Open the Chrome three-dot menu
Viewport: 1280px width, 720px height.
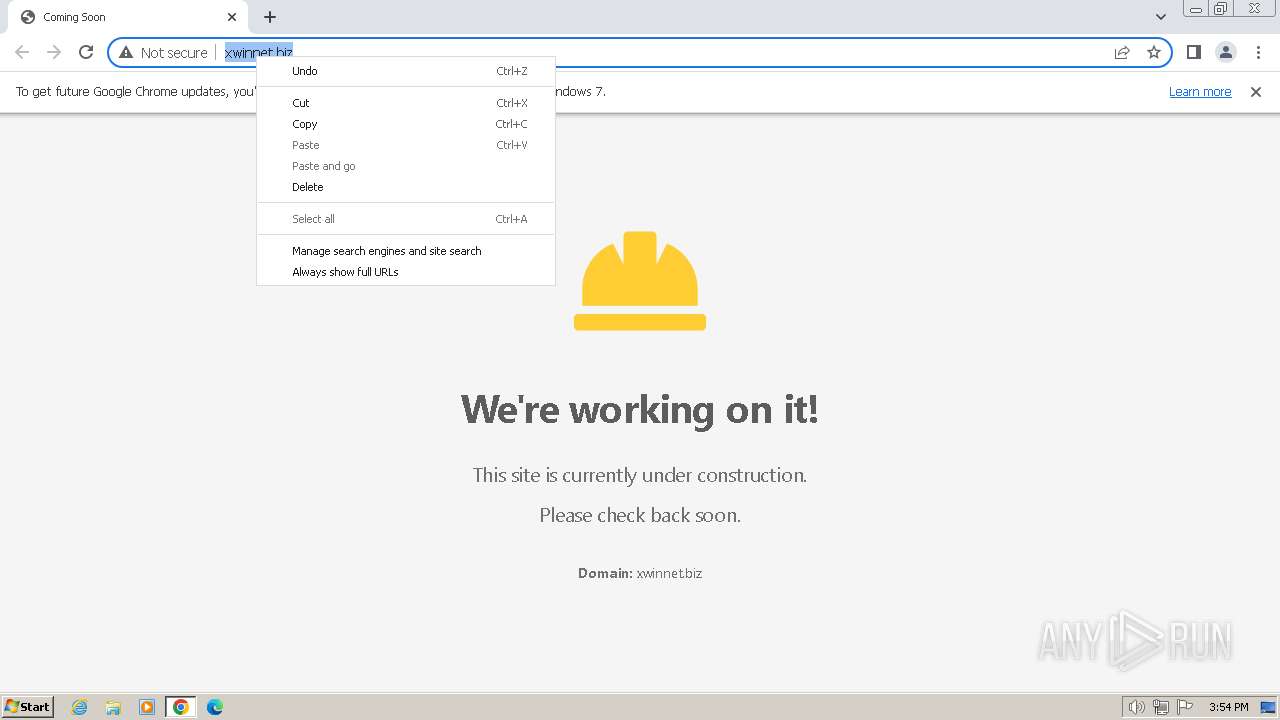(x=1257, y=52)
